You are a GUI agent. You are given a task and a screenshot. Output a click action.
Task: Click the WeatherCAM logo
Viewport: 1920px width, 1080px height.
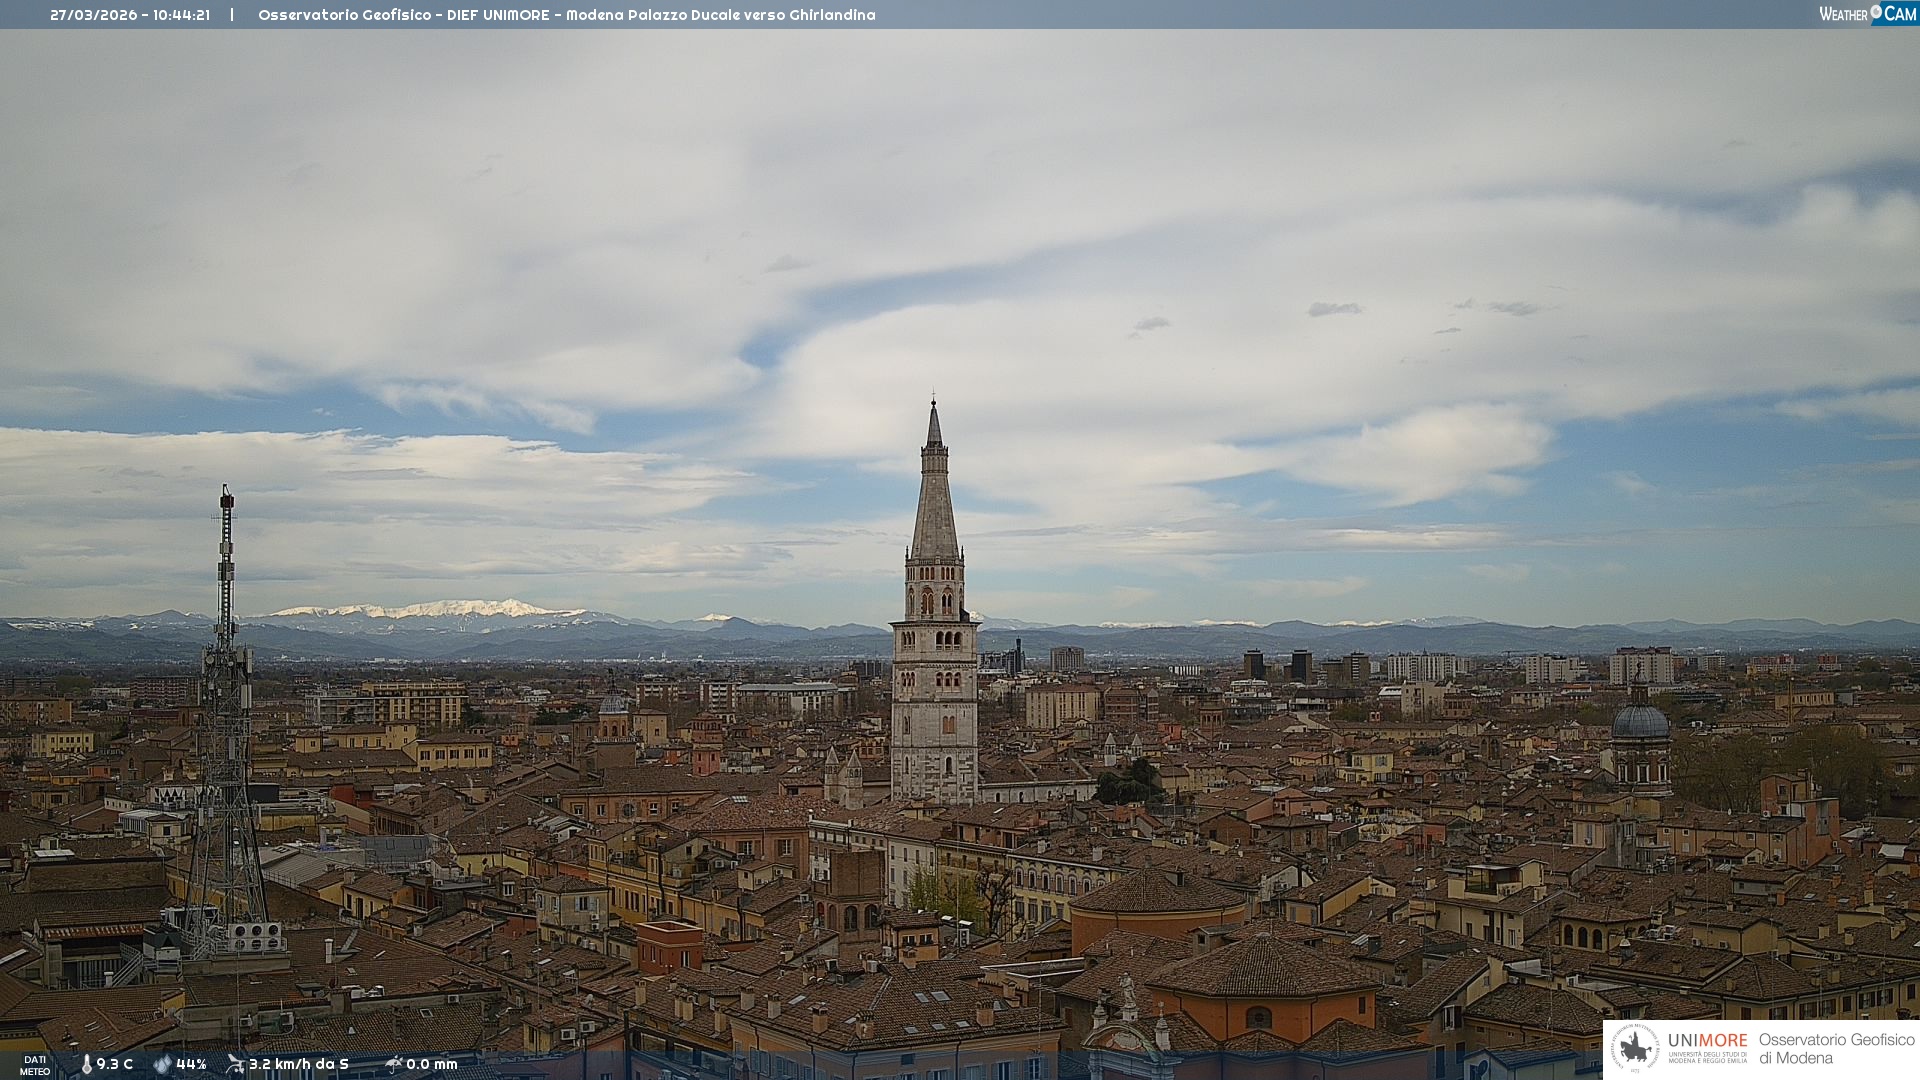tap(1867, 14)
